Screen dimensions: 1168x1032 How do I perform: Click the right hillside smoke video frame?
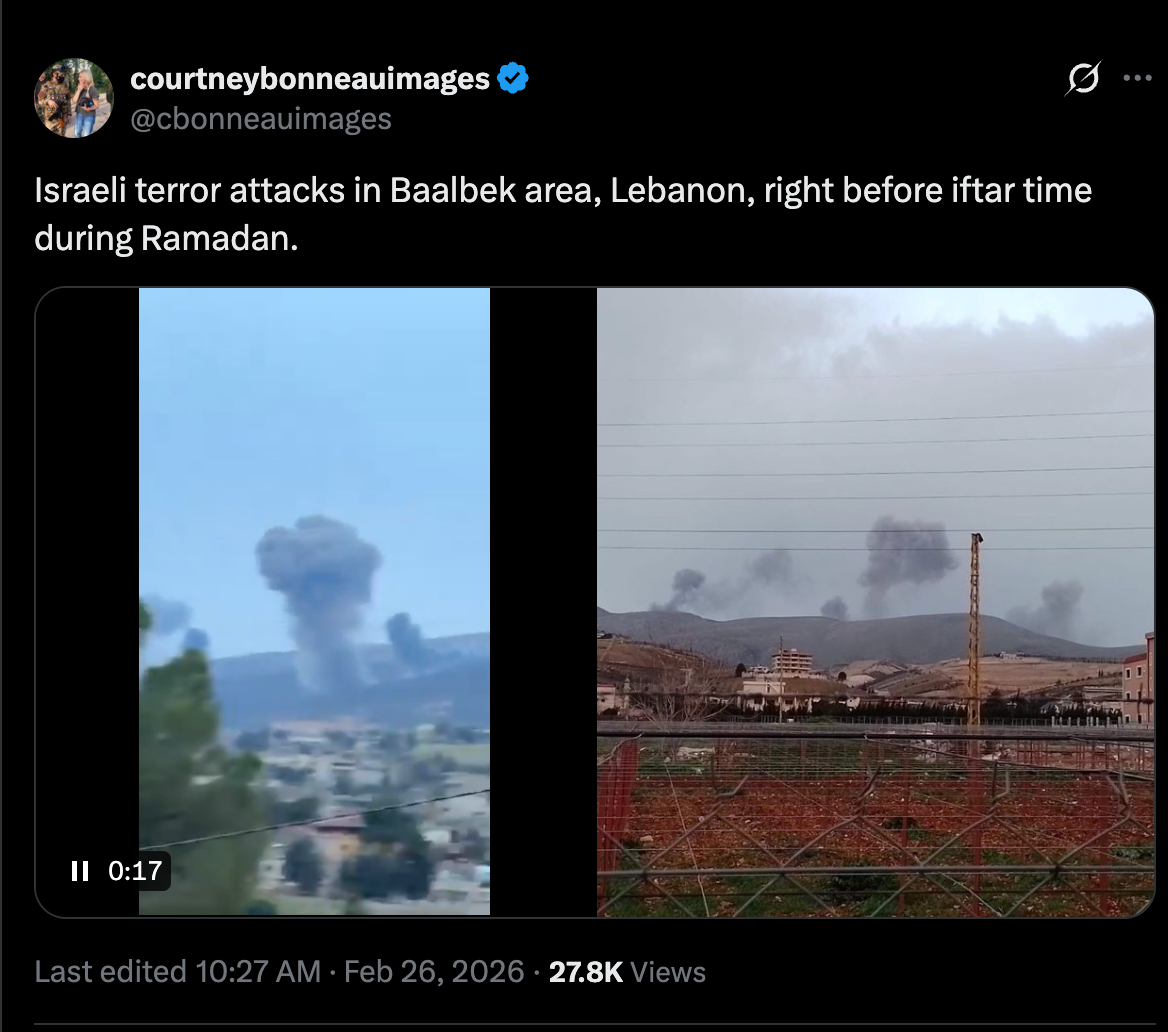pyautogui.click(x=875, y=601)
